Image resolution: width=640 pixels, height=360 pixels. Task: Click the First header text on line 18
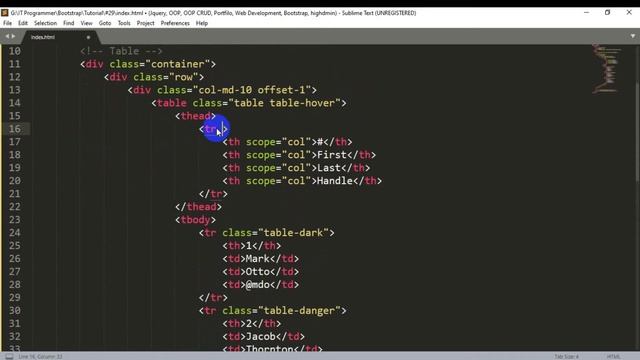331,155
